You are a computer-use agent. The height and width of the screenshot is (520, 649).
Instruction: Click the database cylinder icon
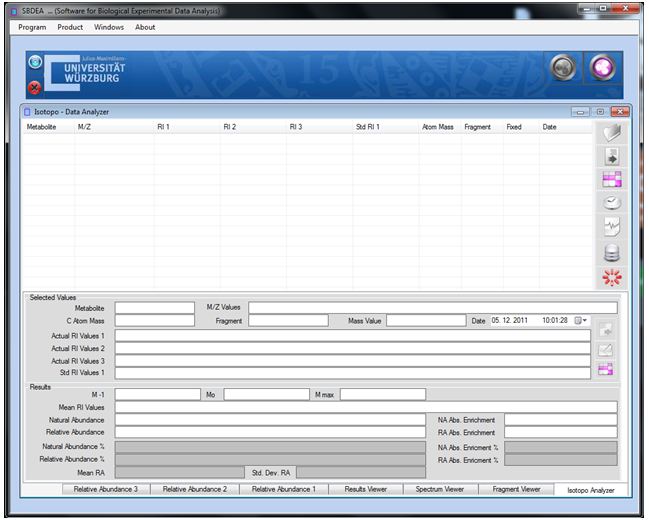[611, 253]
